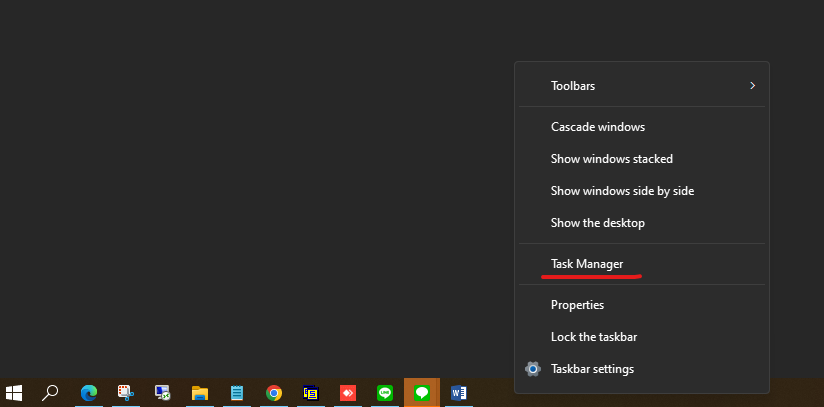Open Task Manager from the context menu
This screenshot has width=824, height=407.
coord(587,264)
